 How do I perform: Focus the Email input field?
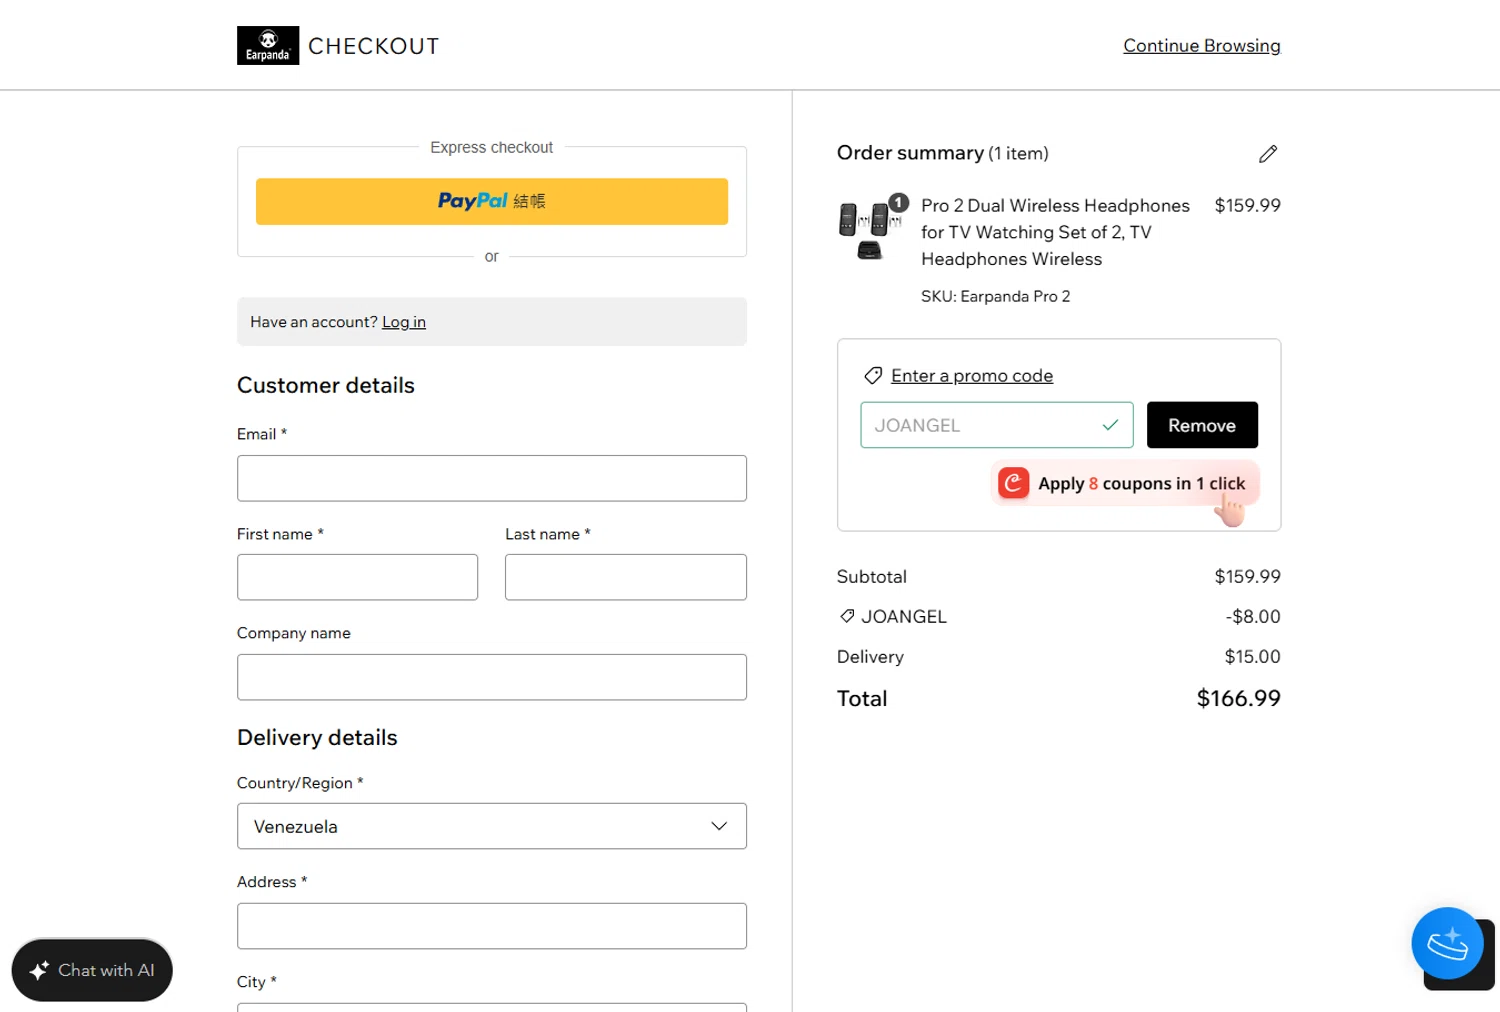coord(492,478)
